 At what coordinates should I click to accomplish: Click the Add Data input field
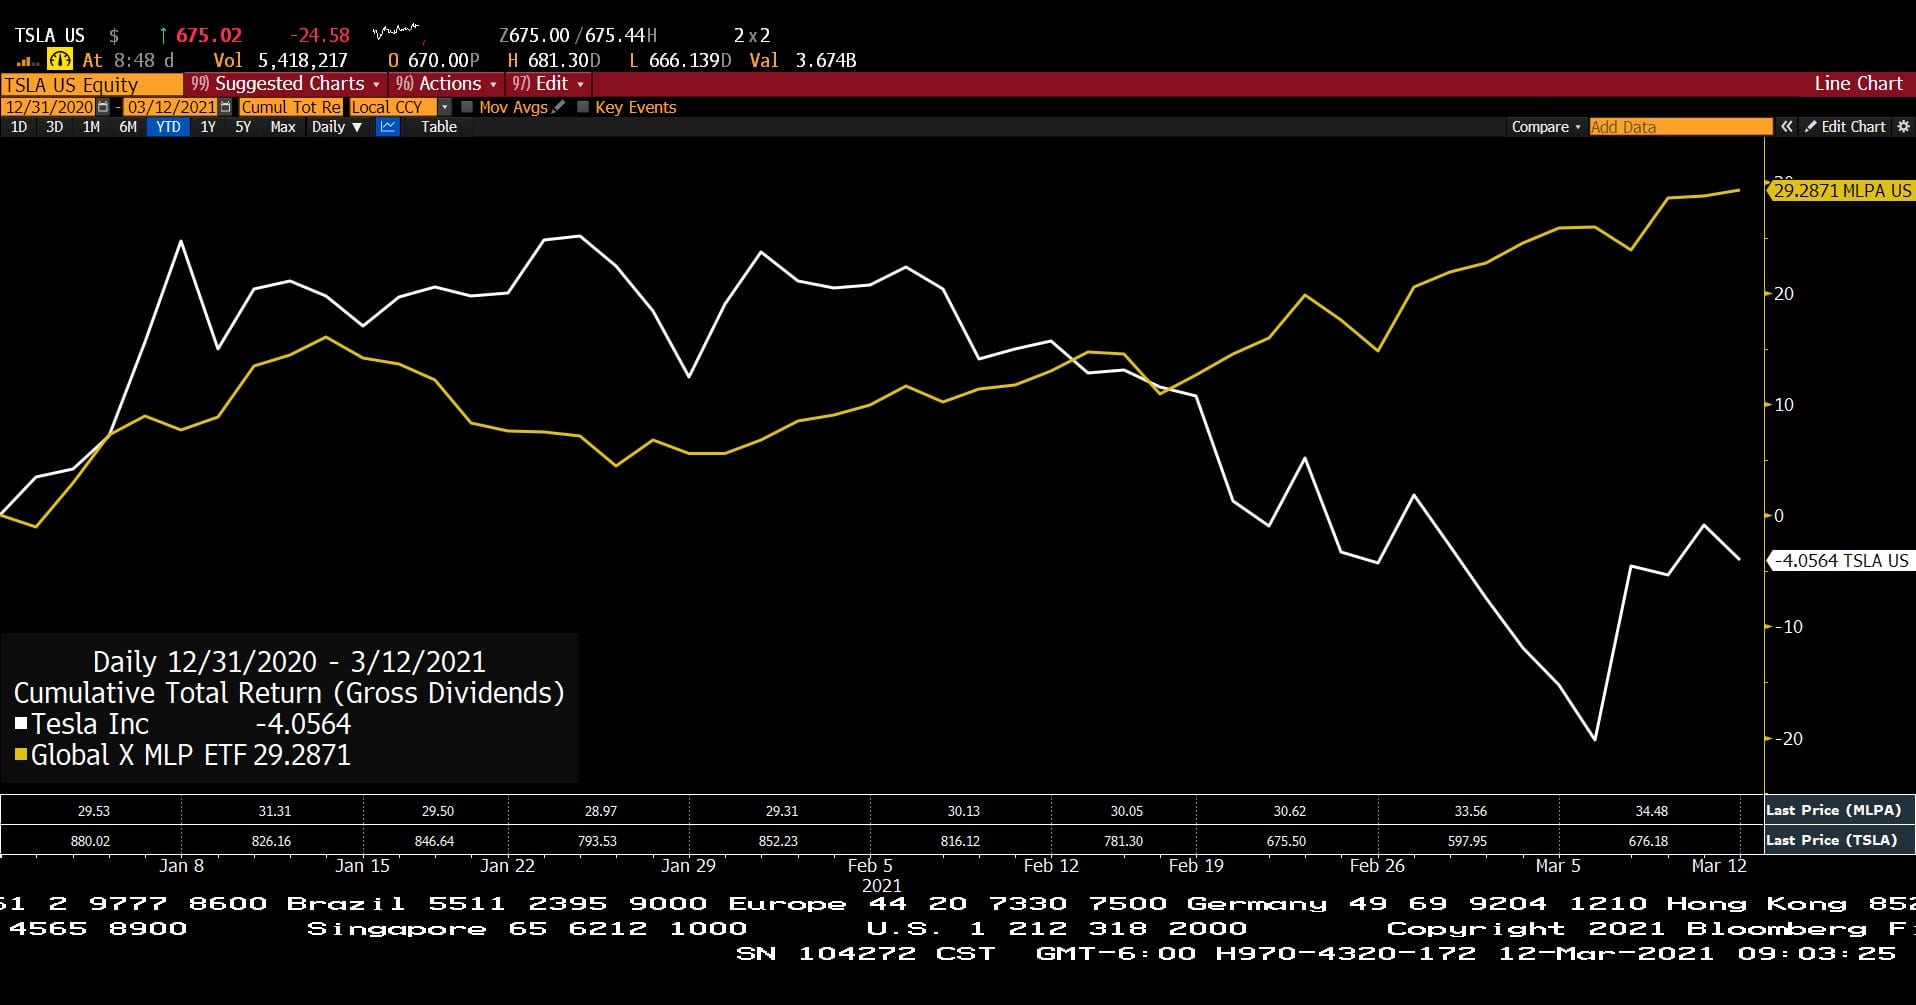pos(1680,127)
